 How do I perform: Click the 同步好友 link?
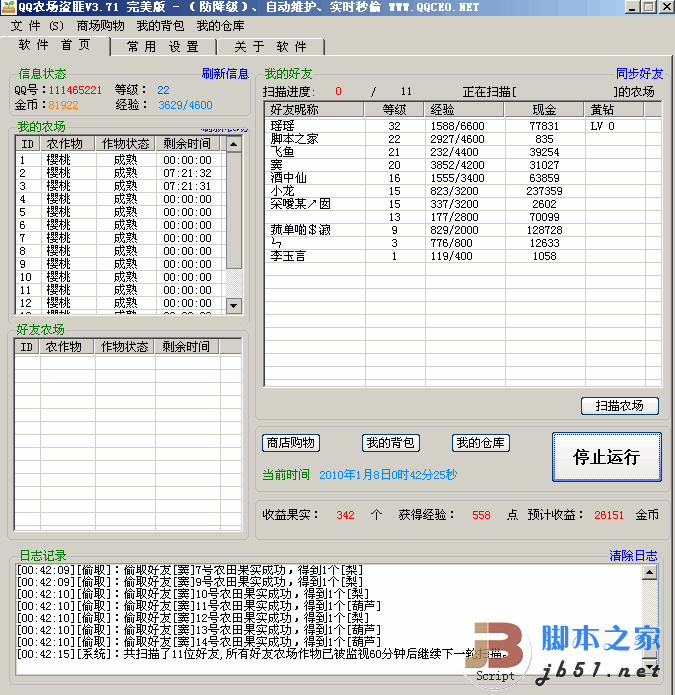click(x=639, y=73)
